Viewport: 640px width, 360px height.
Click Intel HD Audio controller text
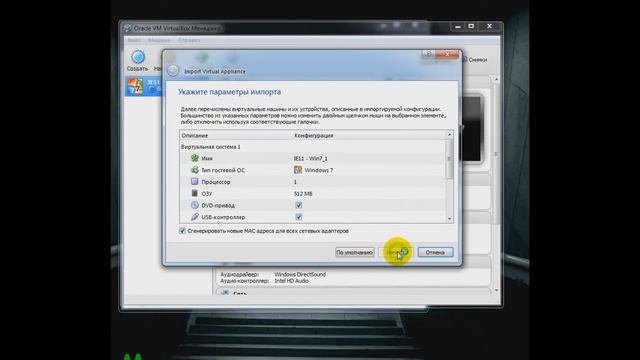click(x=291, y=281)
